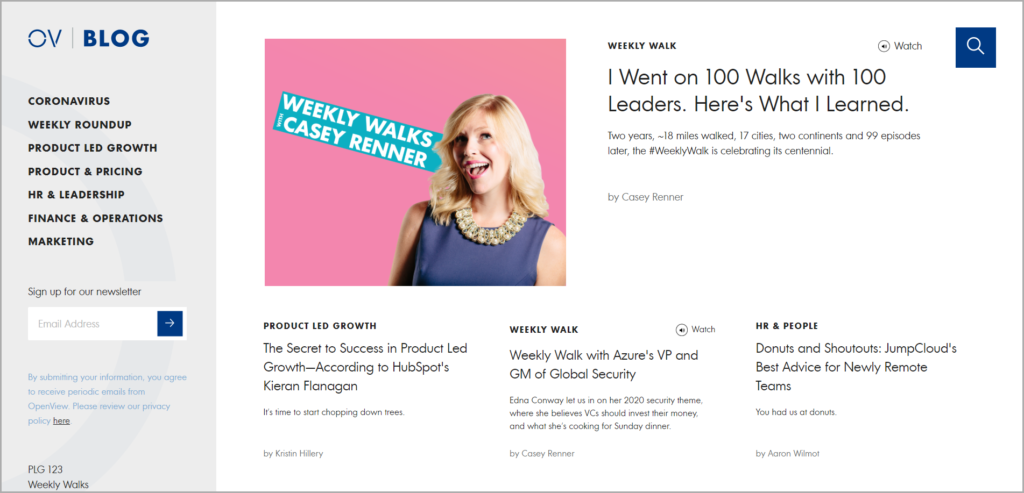Submit newsletter with arrow button
The width and height of the screenshot is (1024, 493).
170,323
